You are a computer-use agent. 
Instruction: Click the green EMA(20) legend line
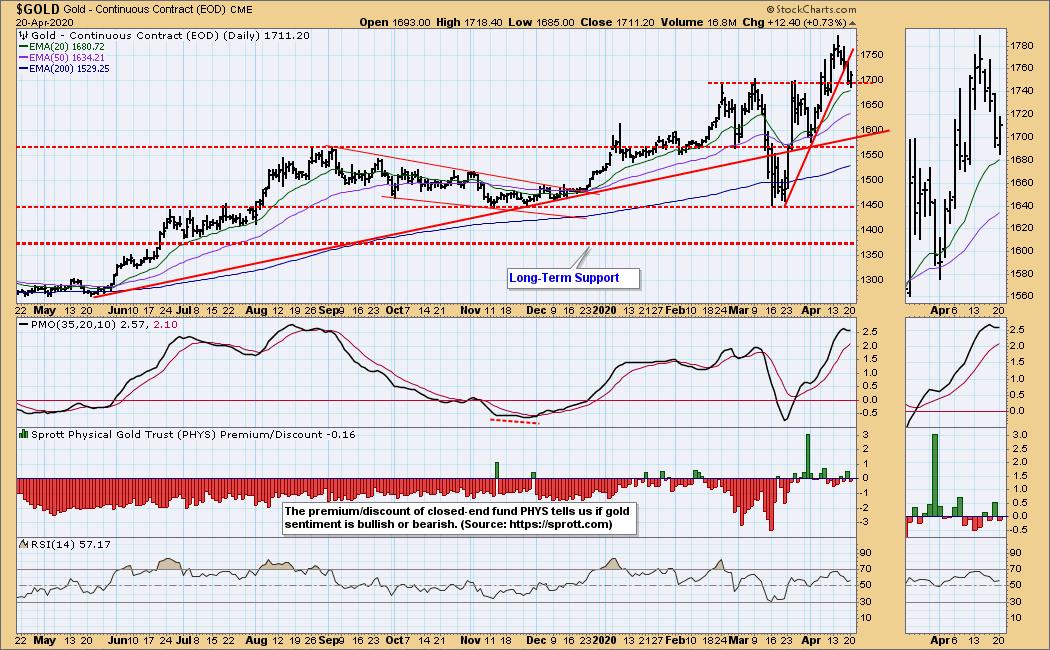click(24, 47)
